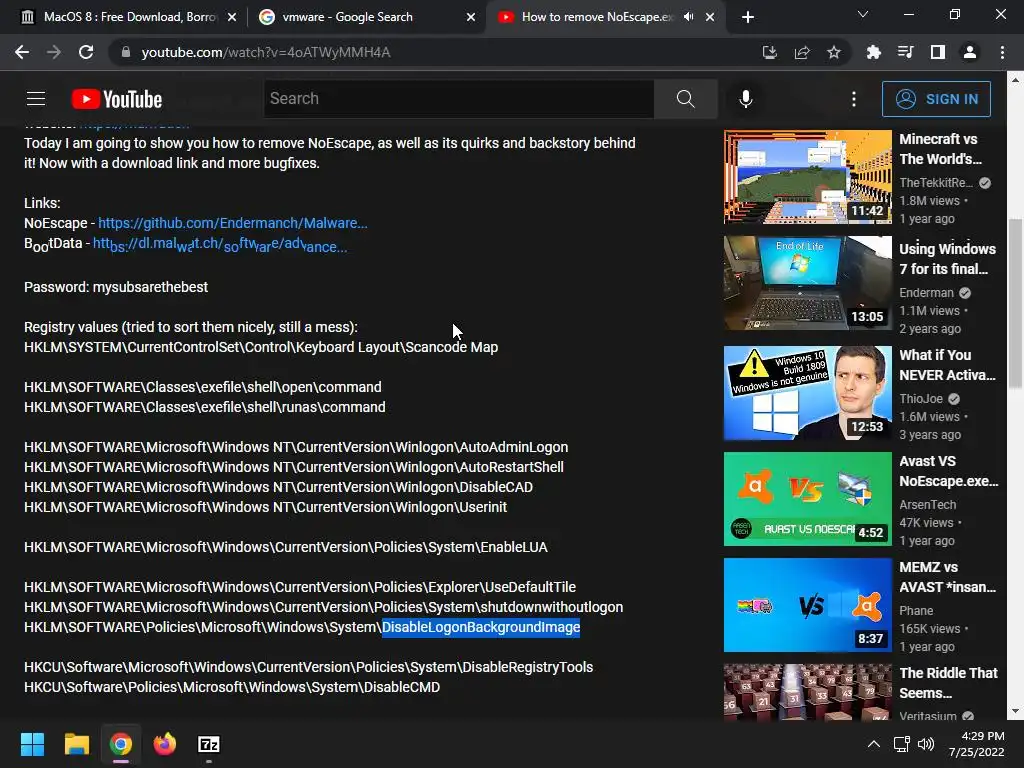Open Chrome extensions puzzle icon
This screenshot has width=1024, height=768.
pos(873,52)
